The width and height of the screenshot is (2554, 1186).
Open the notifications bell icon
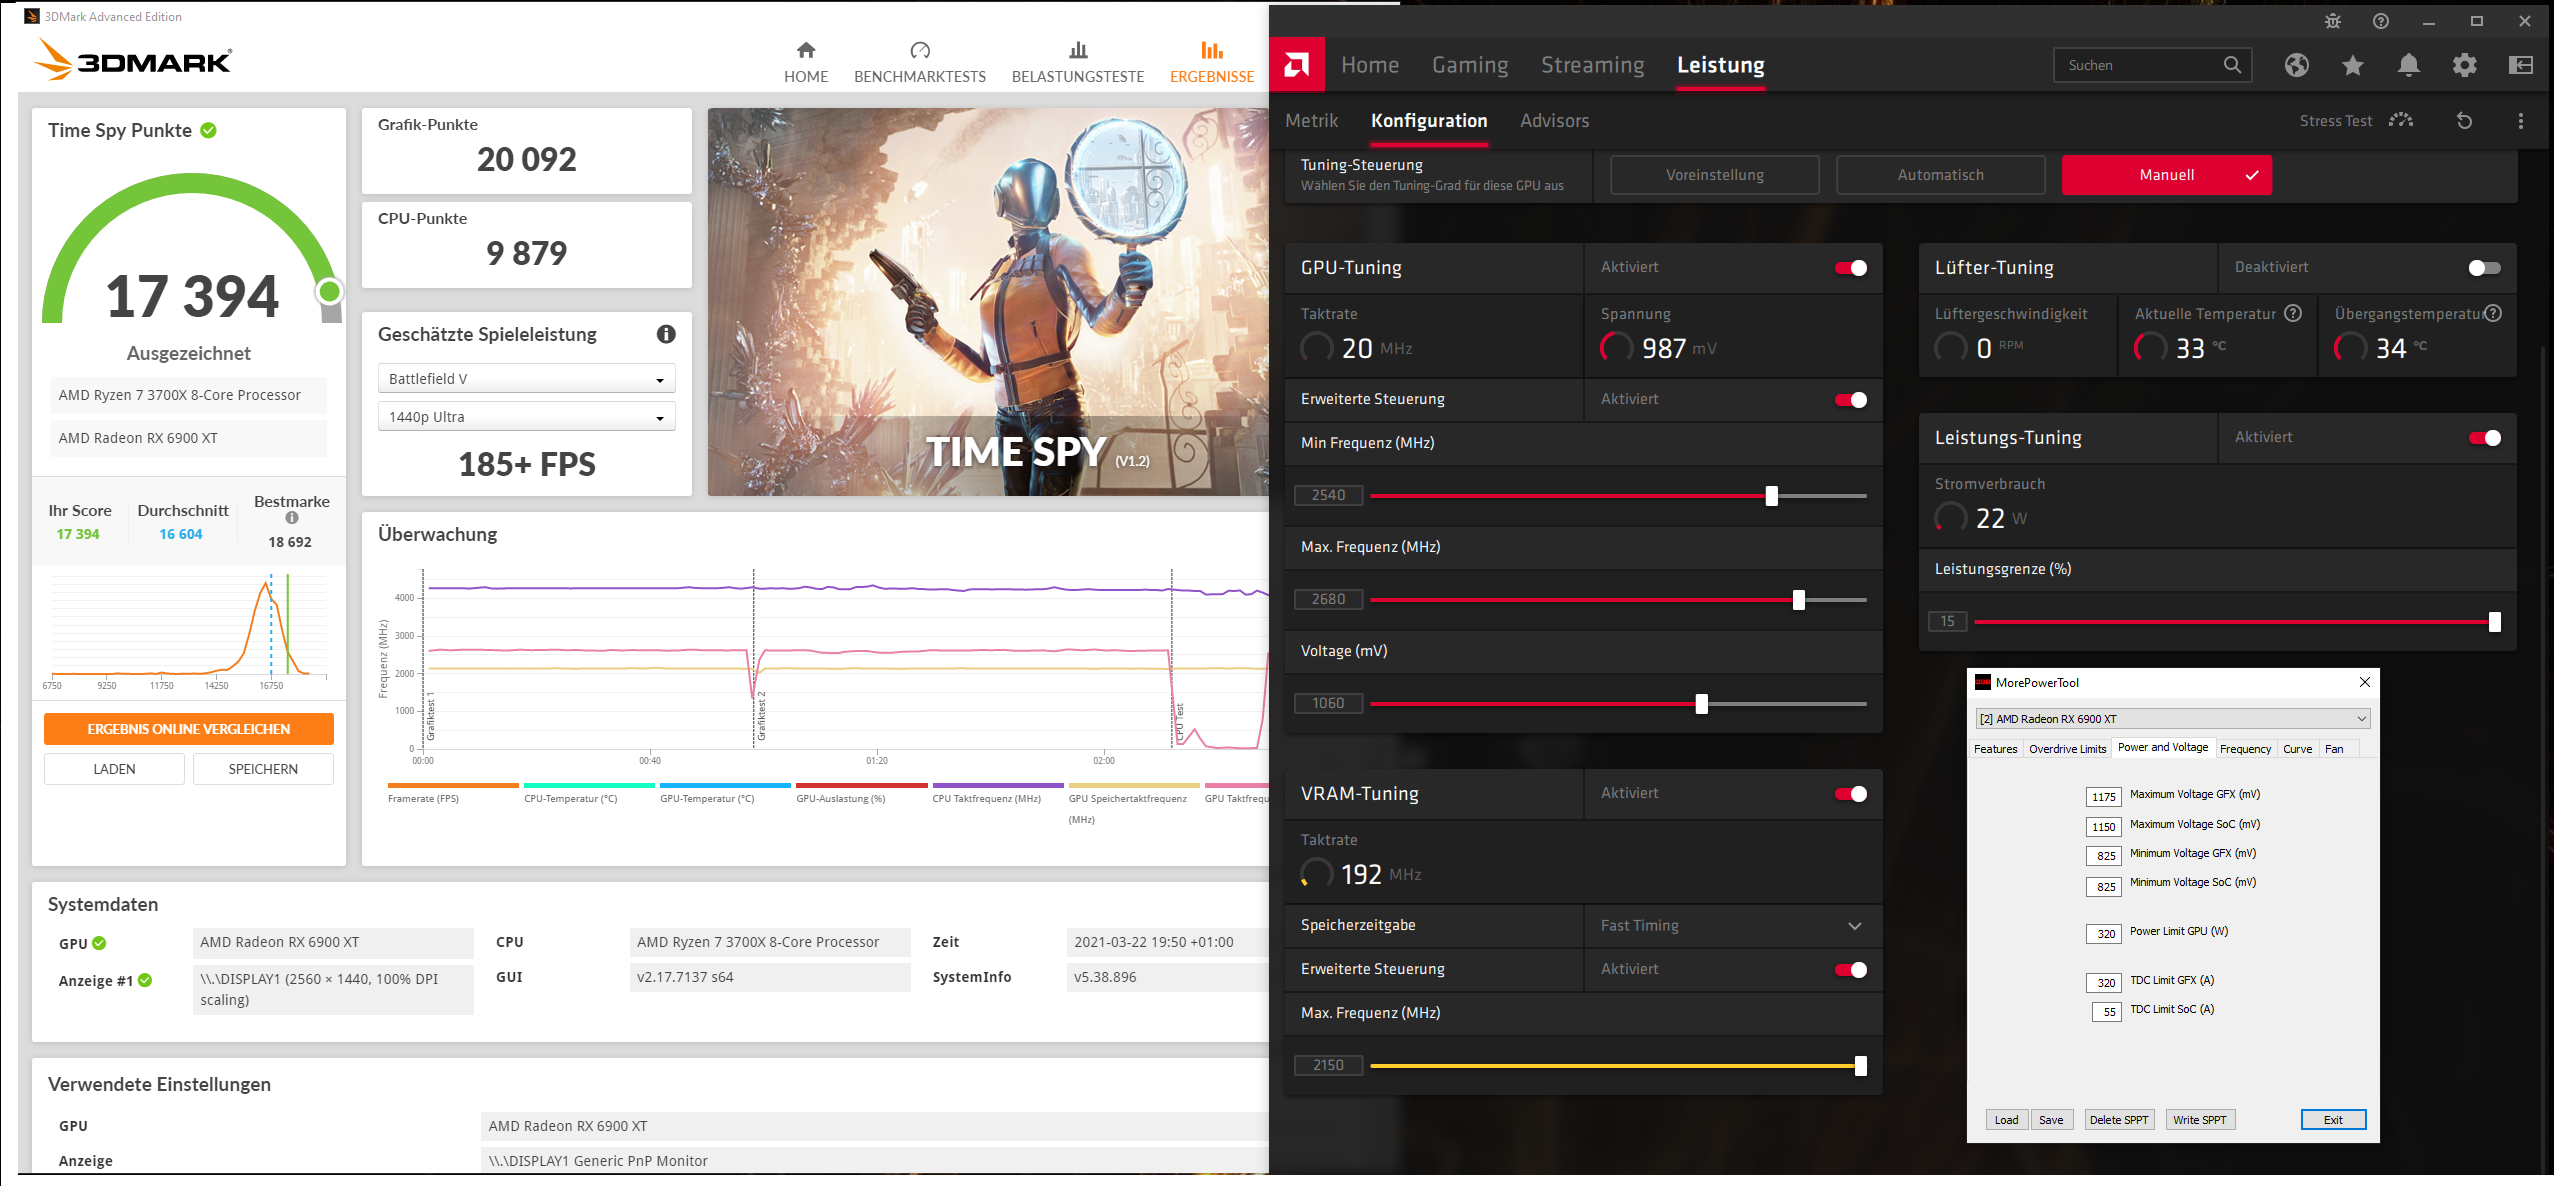pyautogui.click(x=2408, y=65)
